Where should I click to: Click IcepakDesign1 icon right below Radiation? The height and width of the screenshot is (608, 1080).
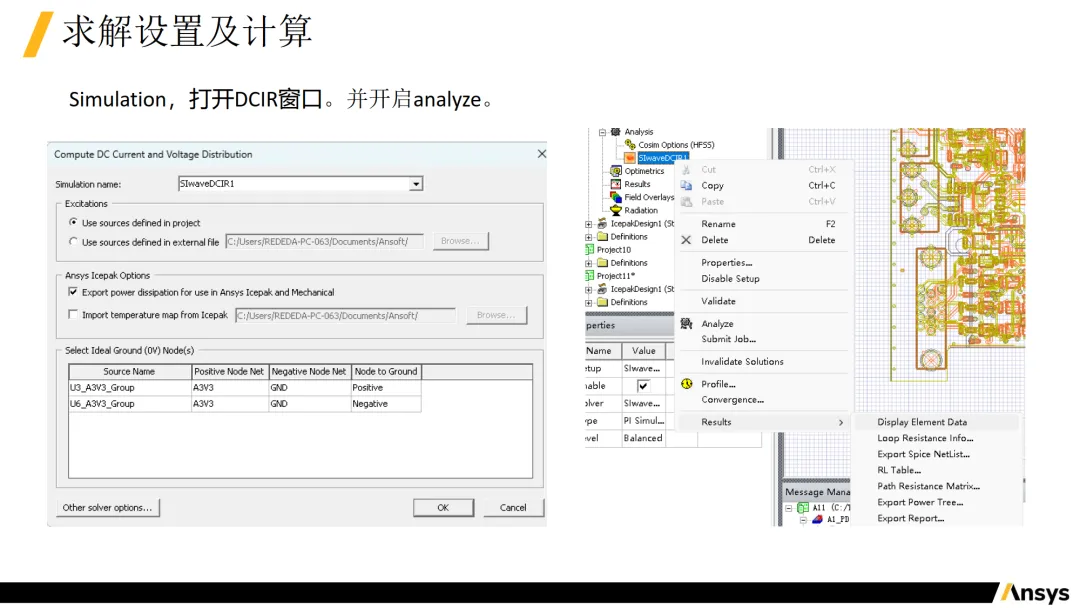602,223
